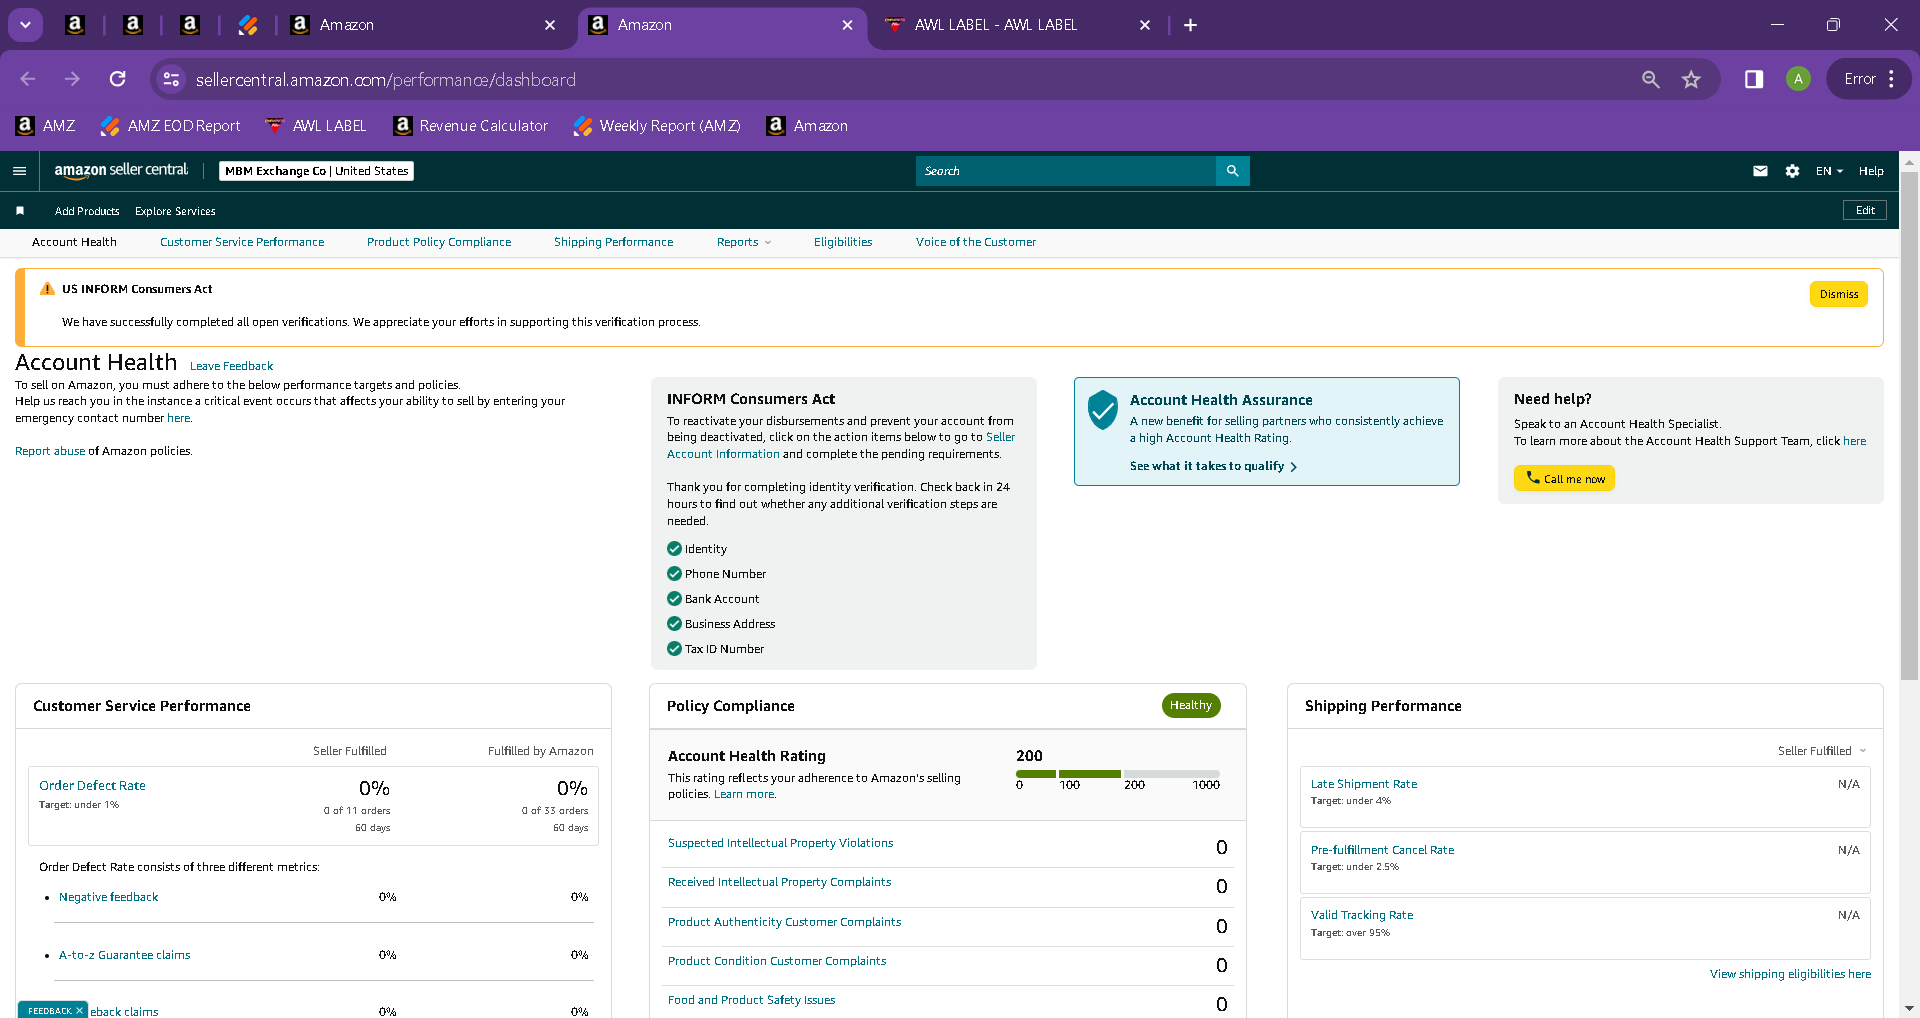Open the Negative feedback link

point(108,897)
